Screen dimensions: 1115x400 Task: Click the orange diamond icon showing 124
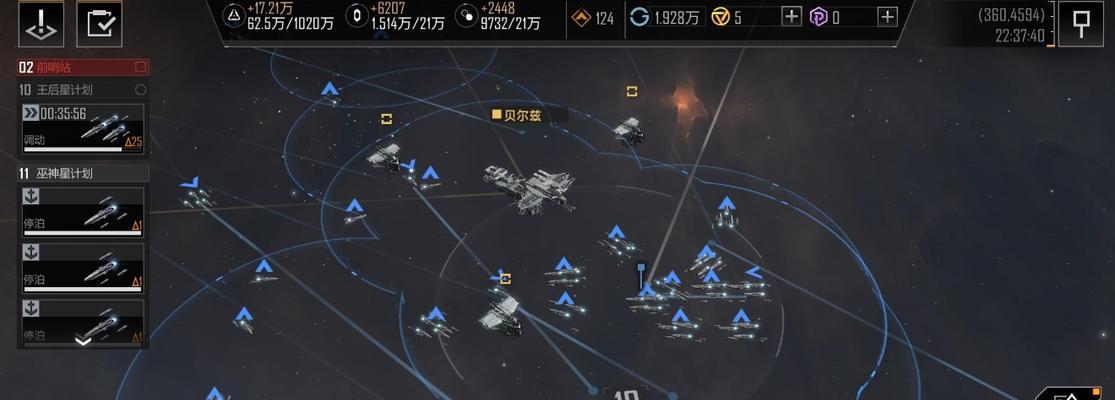coord(582,18)
